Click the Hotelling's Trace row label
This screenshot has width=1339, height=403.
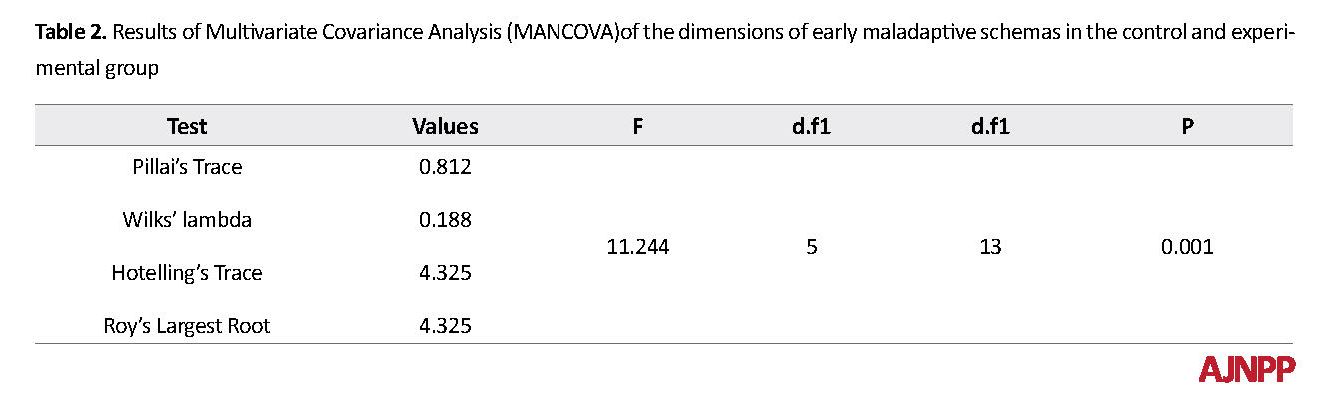click(187, 273)
